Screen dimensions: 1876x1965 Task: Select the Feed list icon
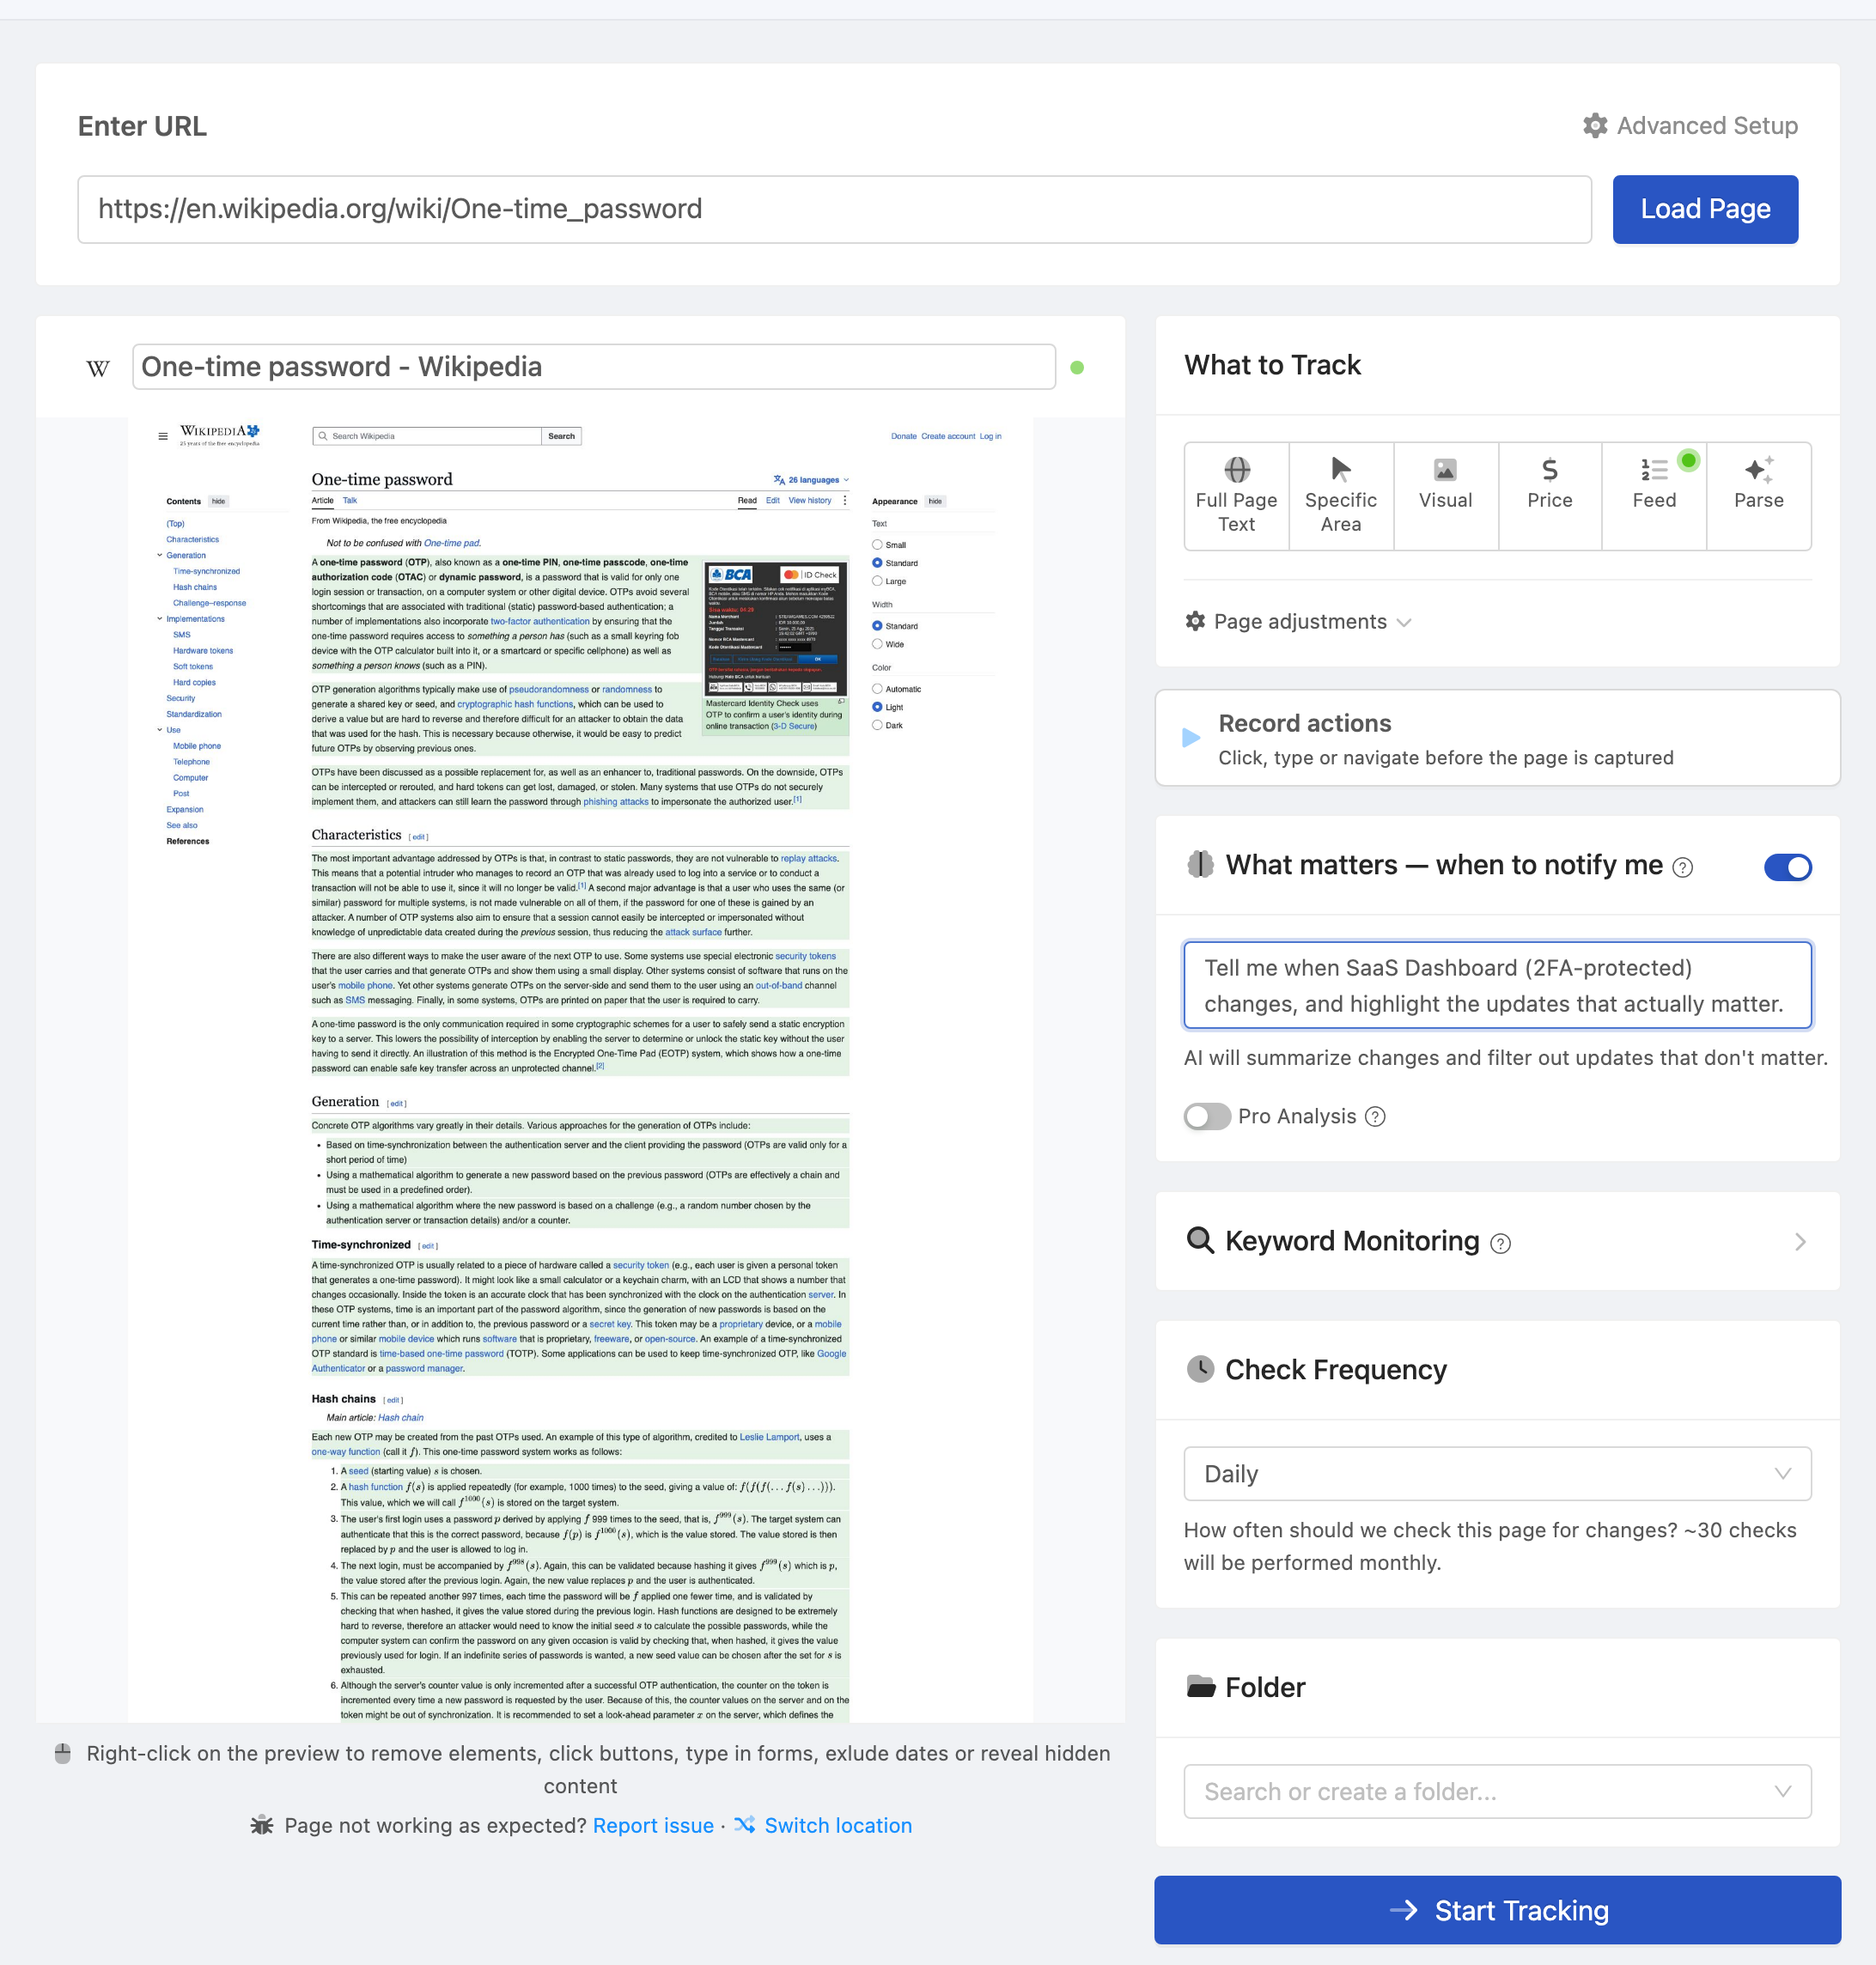click(x=1654, y=469)
